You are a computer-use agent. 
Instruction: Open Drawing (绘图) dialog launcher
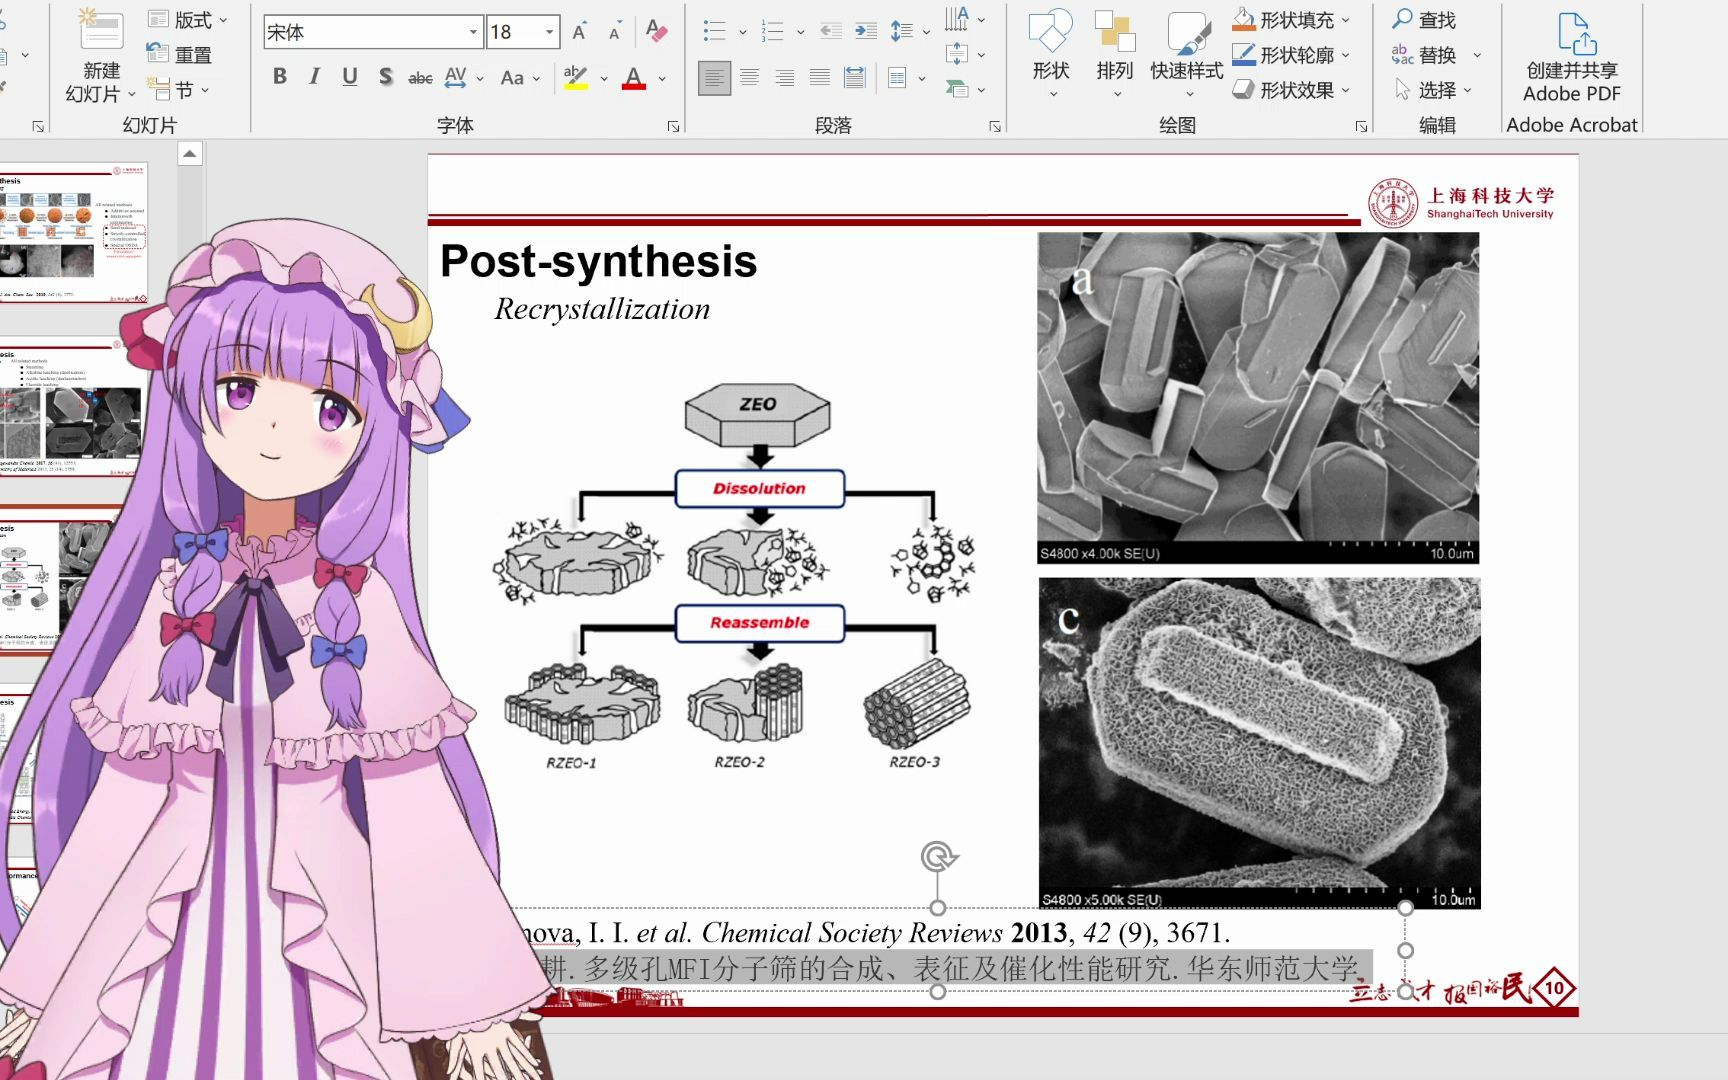[x=1361, y=126]
